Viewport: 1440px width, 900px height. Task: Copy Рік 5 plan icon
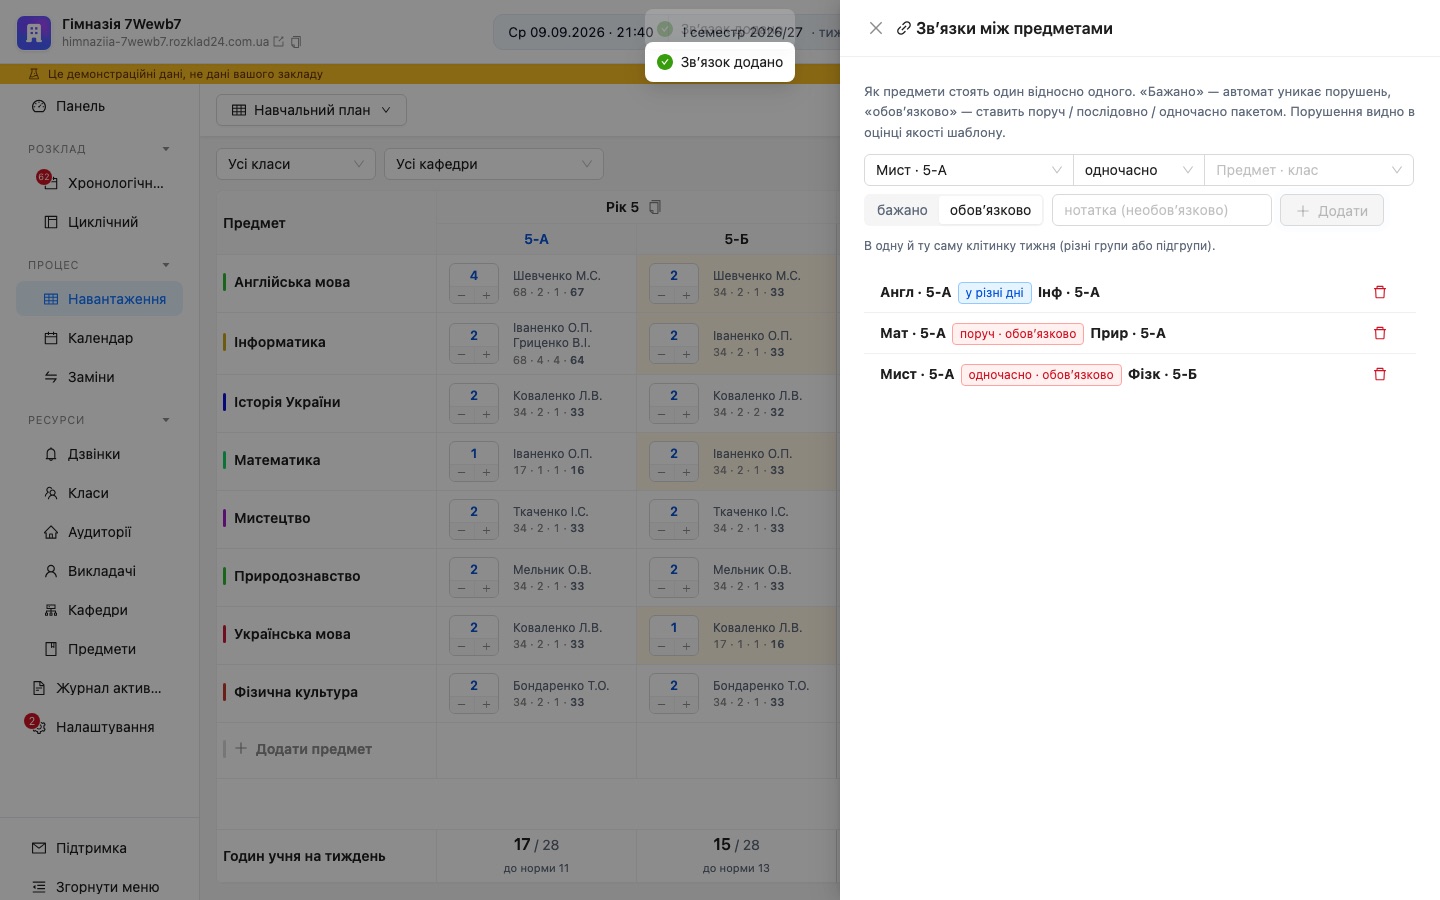(655, 207)
